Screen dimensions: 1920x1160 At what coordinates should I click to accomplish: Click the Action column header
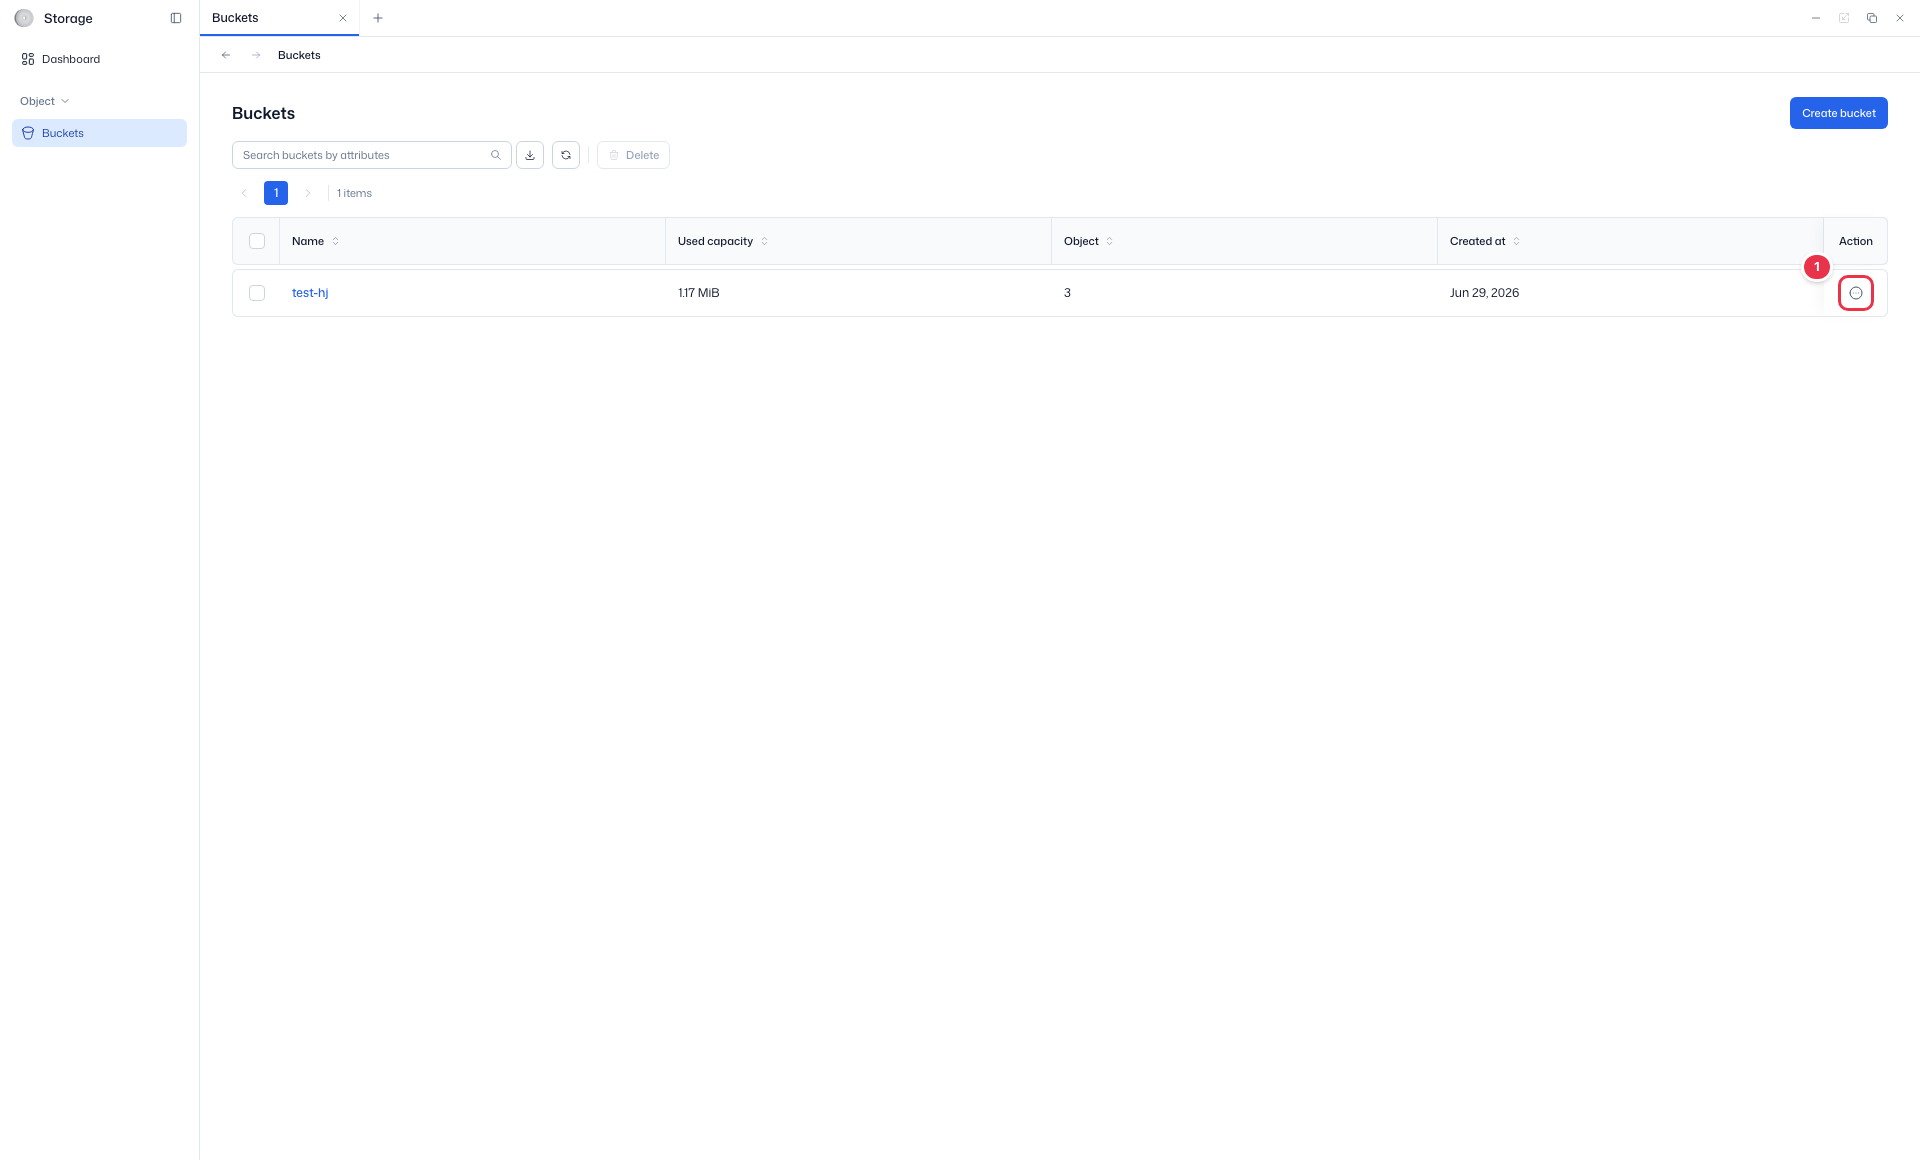coord(1855,241)
